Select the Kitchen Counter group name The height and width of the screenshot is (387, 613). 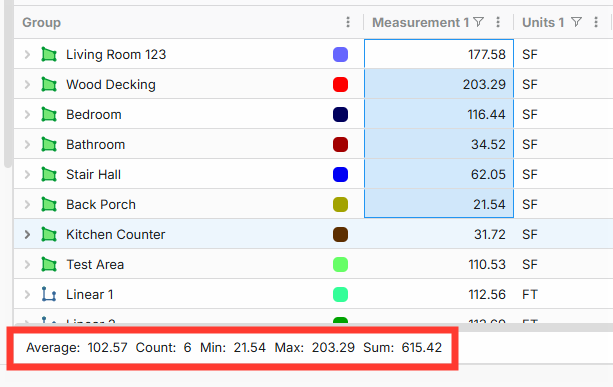116,235
